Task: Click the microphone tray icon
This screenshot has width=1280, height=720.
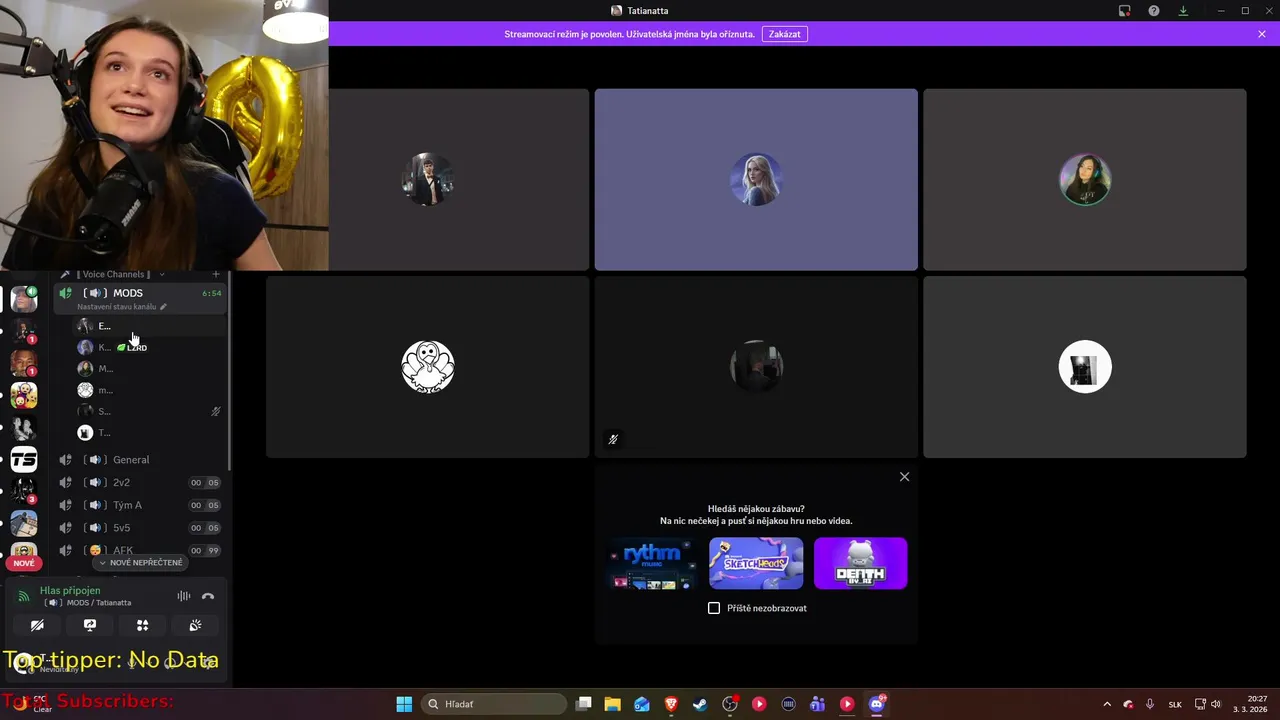Action: point(1150,704)
